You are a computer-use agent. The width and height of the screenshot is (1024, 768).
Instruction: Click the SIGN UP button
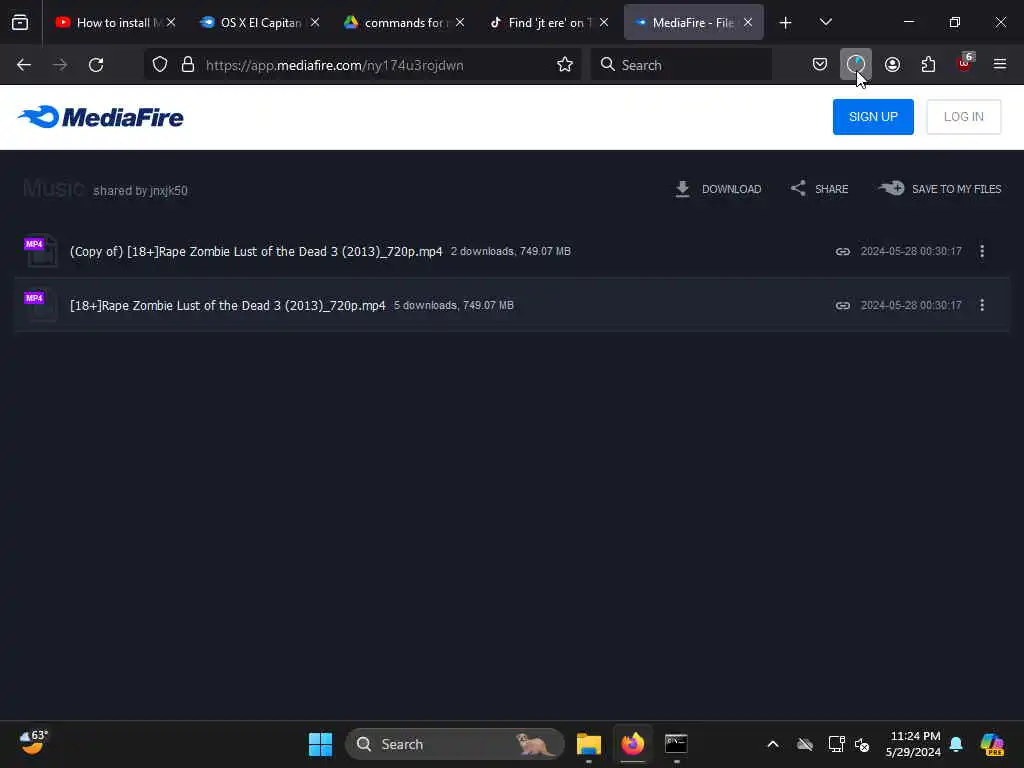(872, 117)
